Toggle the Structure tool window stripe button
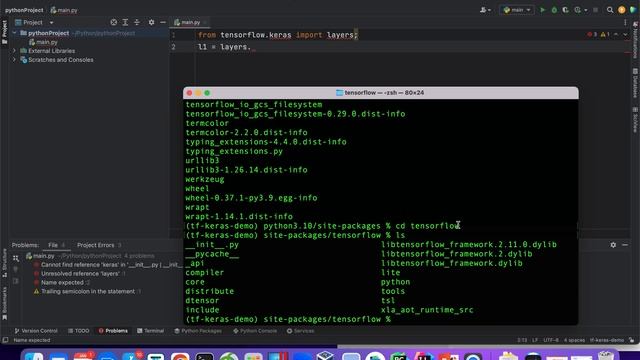The width and height of the screenshot is (640, 360). [x=4, y=263]
